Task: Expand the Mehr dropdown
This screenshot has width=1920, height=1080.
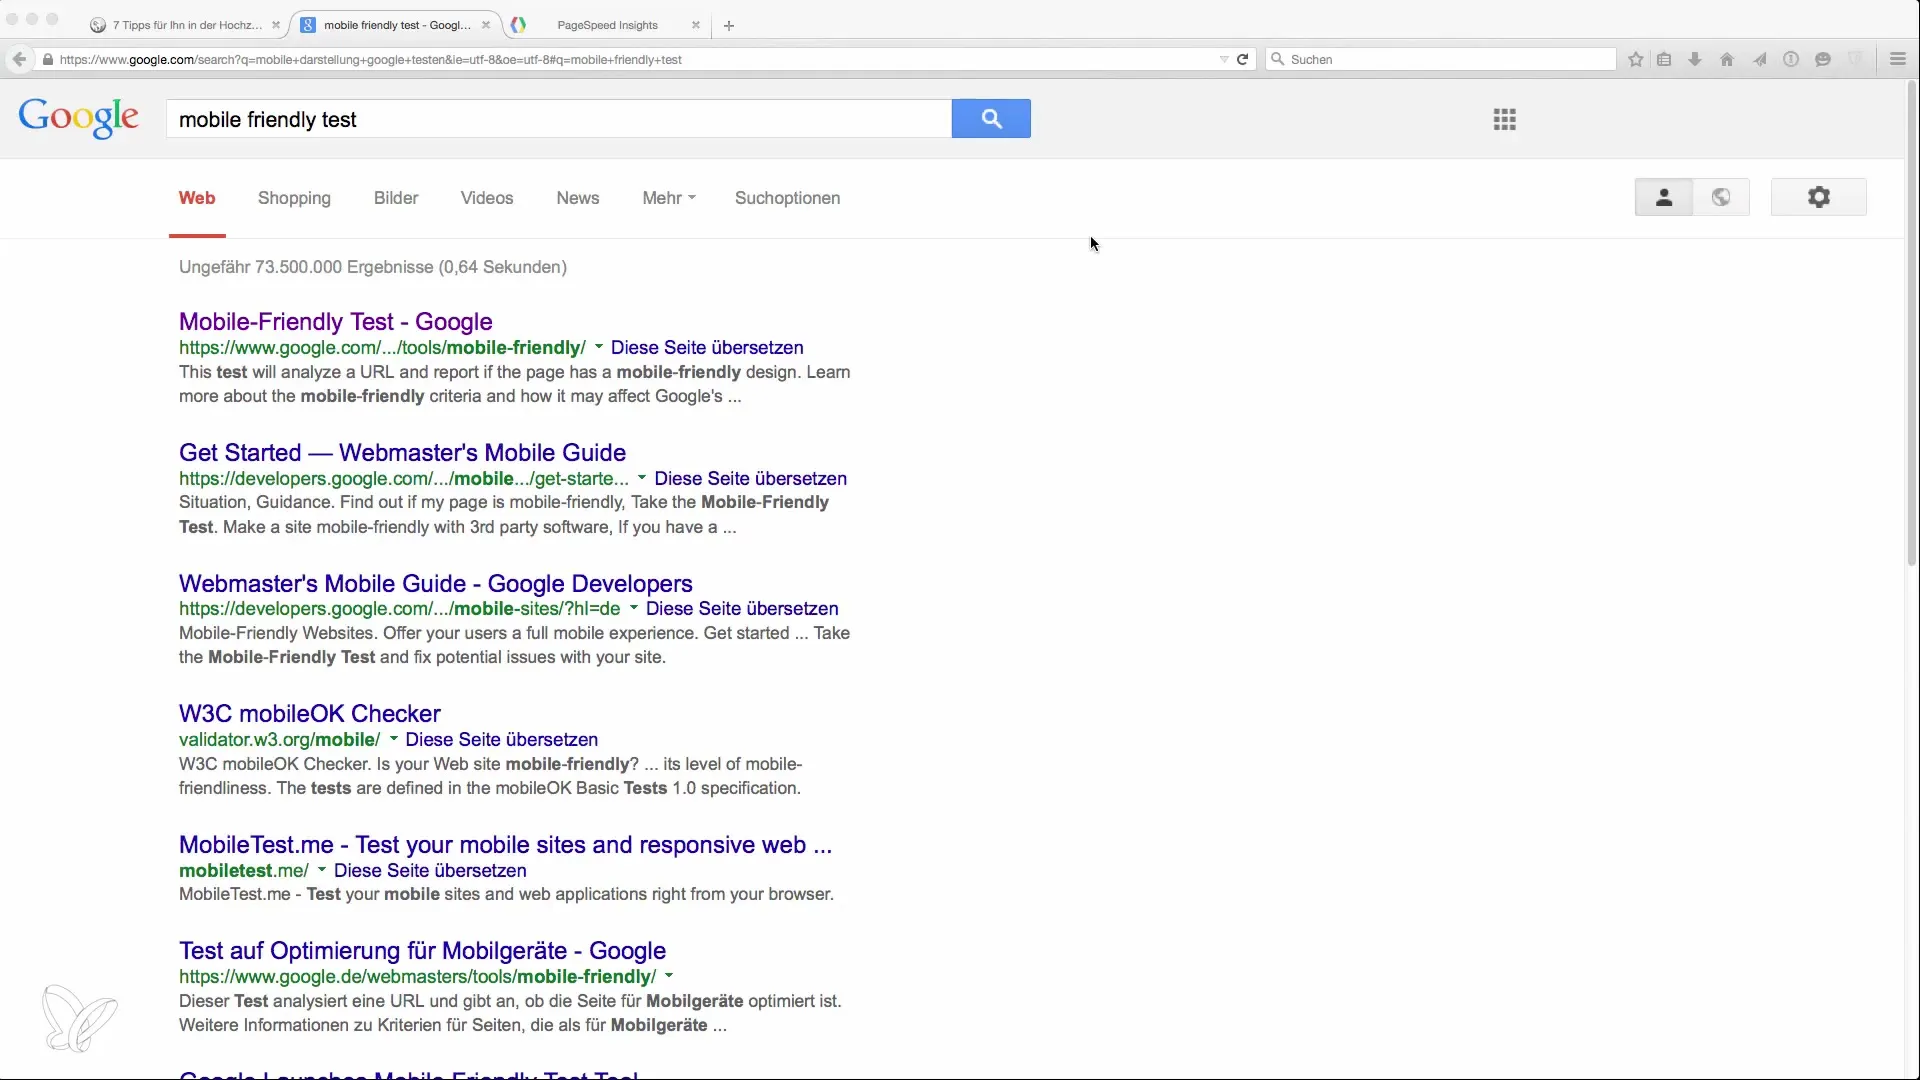Action: 669,198
